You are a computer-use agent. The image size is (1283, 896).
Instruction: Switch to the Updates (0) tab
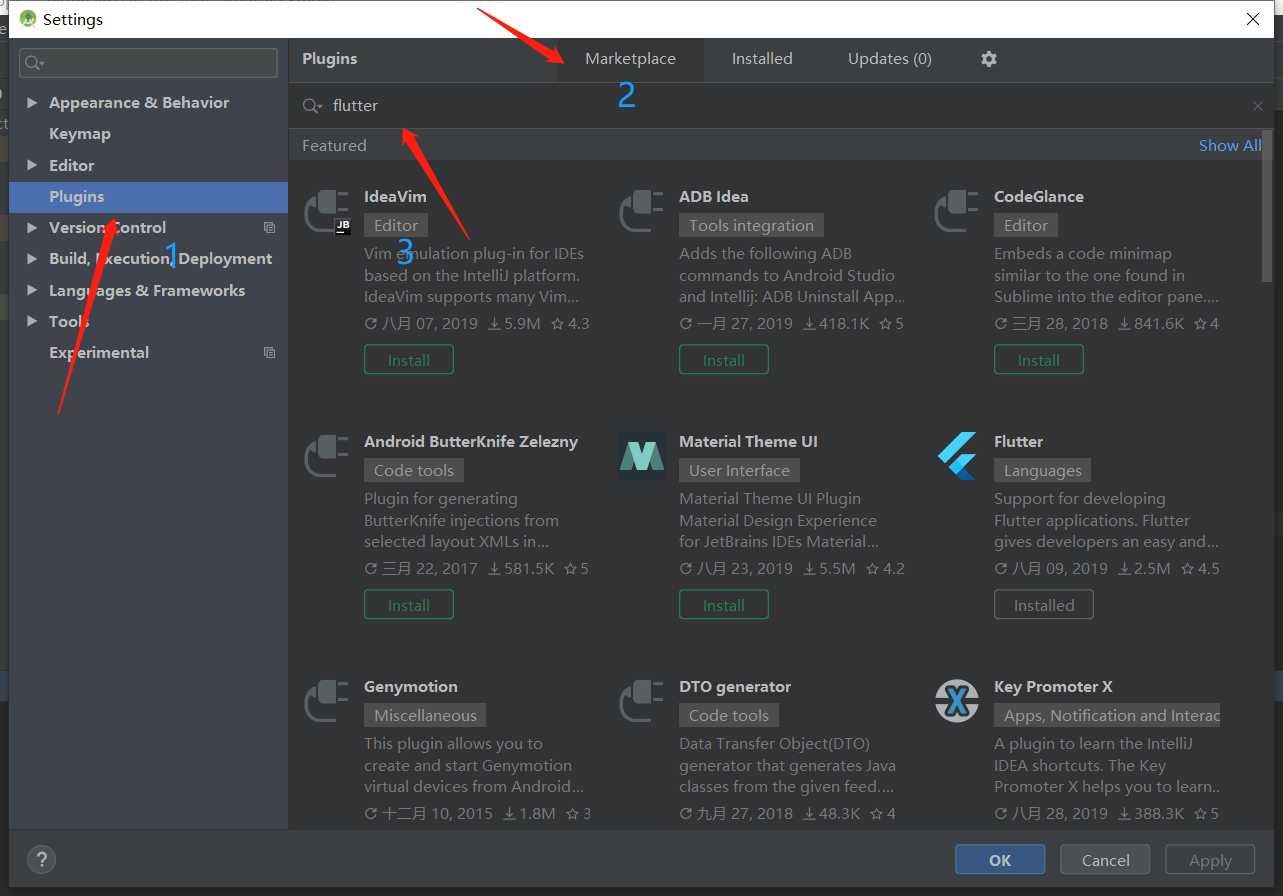pyautogui.click(x=890, y=59)
